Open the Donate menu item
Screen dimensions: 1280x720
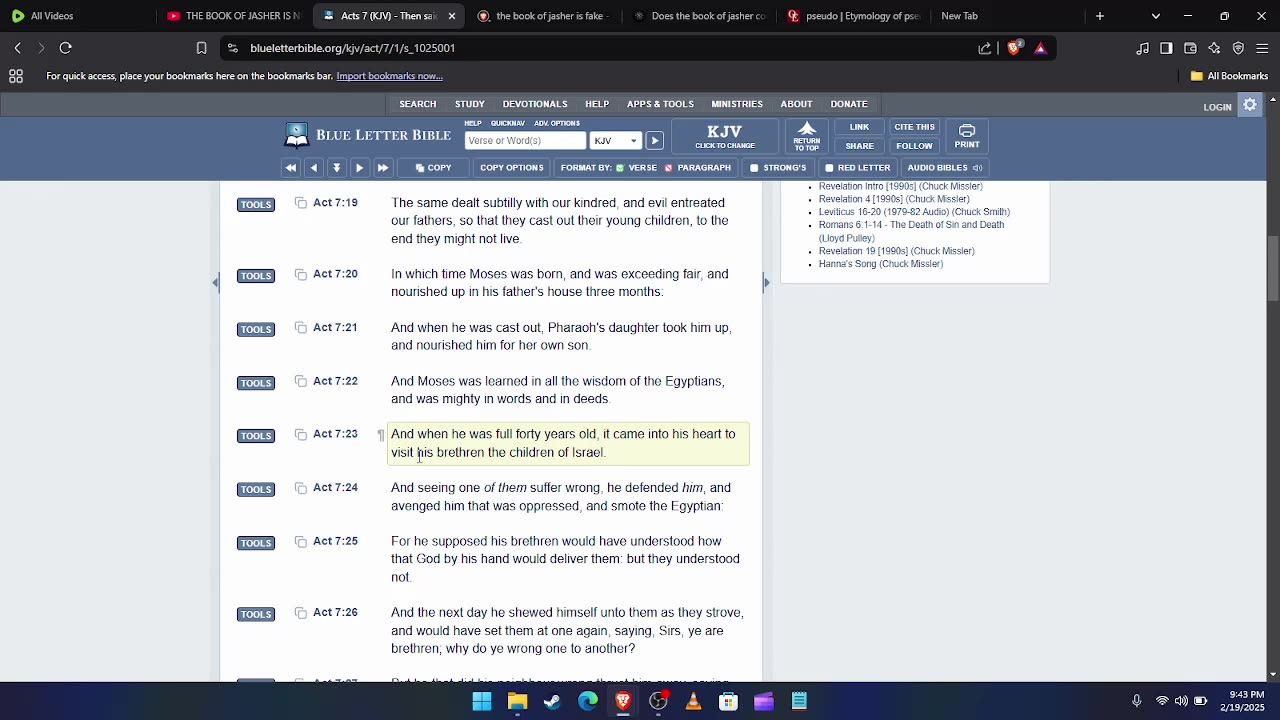pyautogui.click(x=849, y=104)
